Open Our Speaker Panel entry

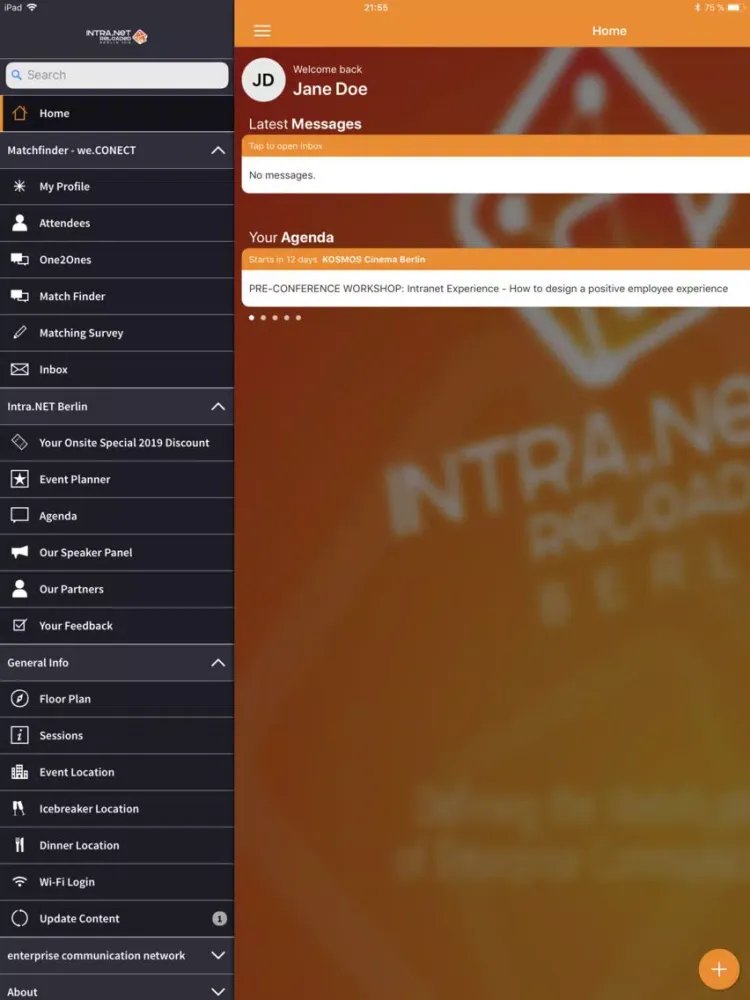[x=117, y=552]
